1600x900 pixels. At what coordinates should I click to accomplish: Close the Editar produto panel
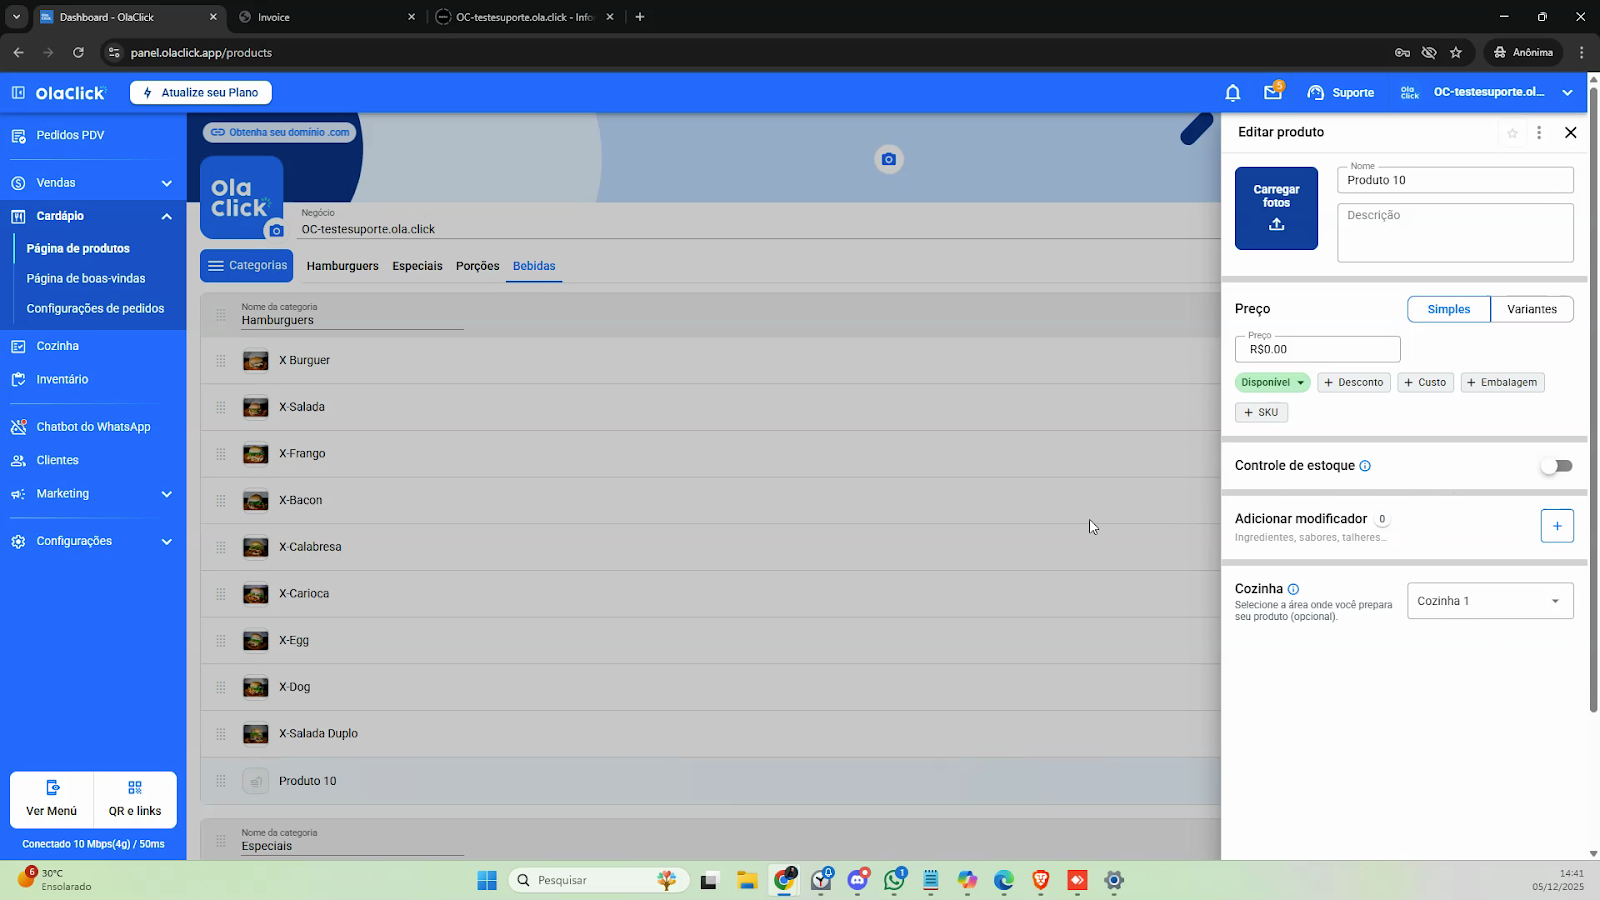[1570, 133]
